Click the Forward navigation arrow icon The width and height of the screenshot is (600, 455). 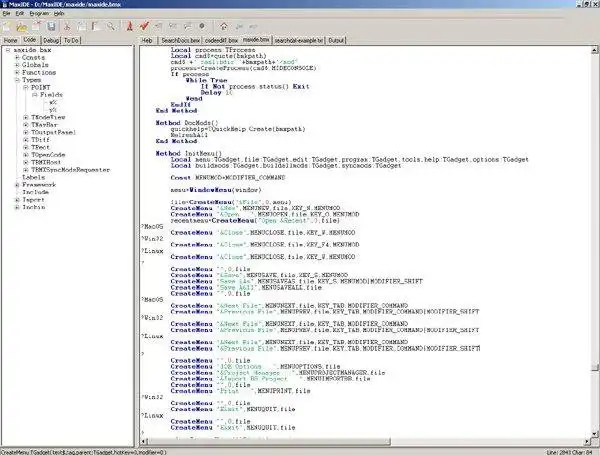tap(253, 26)
